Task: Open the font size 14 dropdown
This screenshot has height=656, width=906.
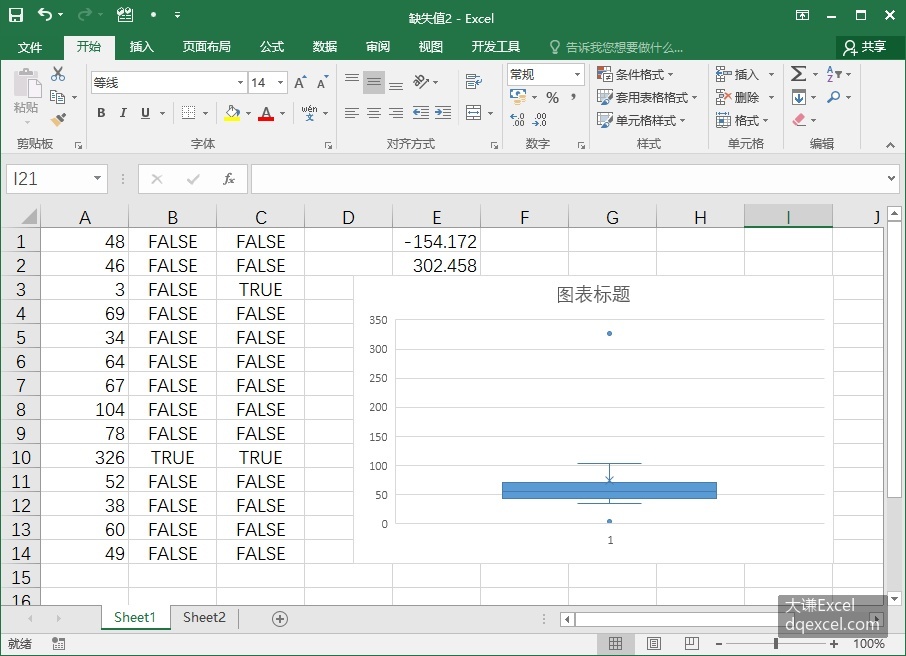Action: [280, 83]
